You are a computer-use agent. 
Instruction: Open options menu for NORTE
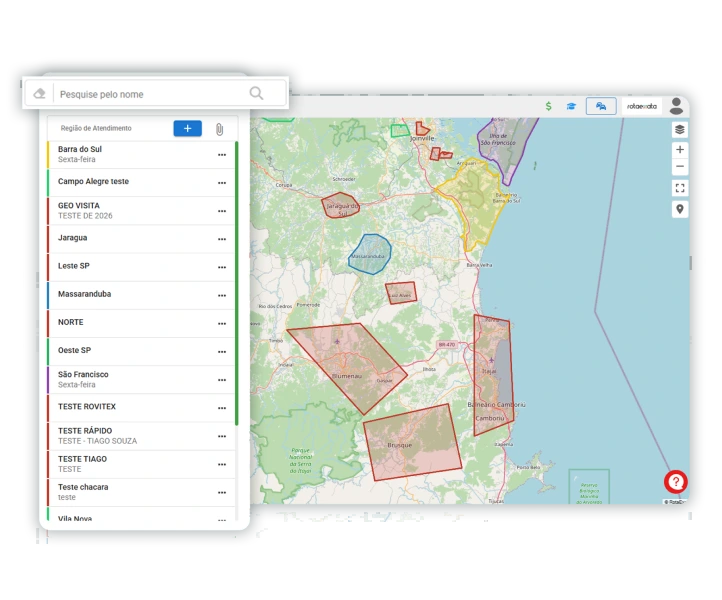pyautogui.click(x=222, y=324)
